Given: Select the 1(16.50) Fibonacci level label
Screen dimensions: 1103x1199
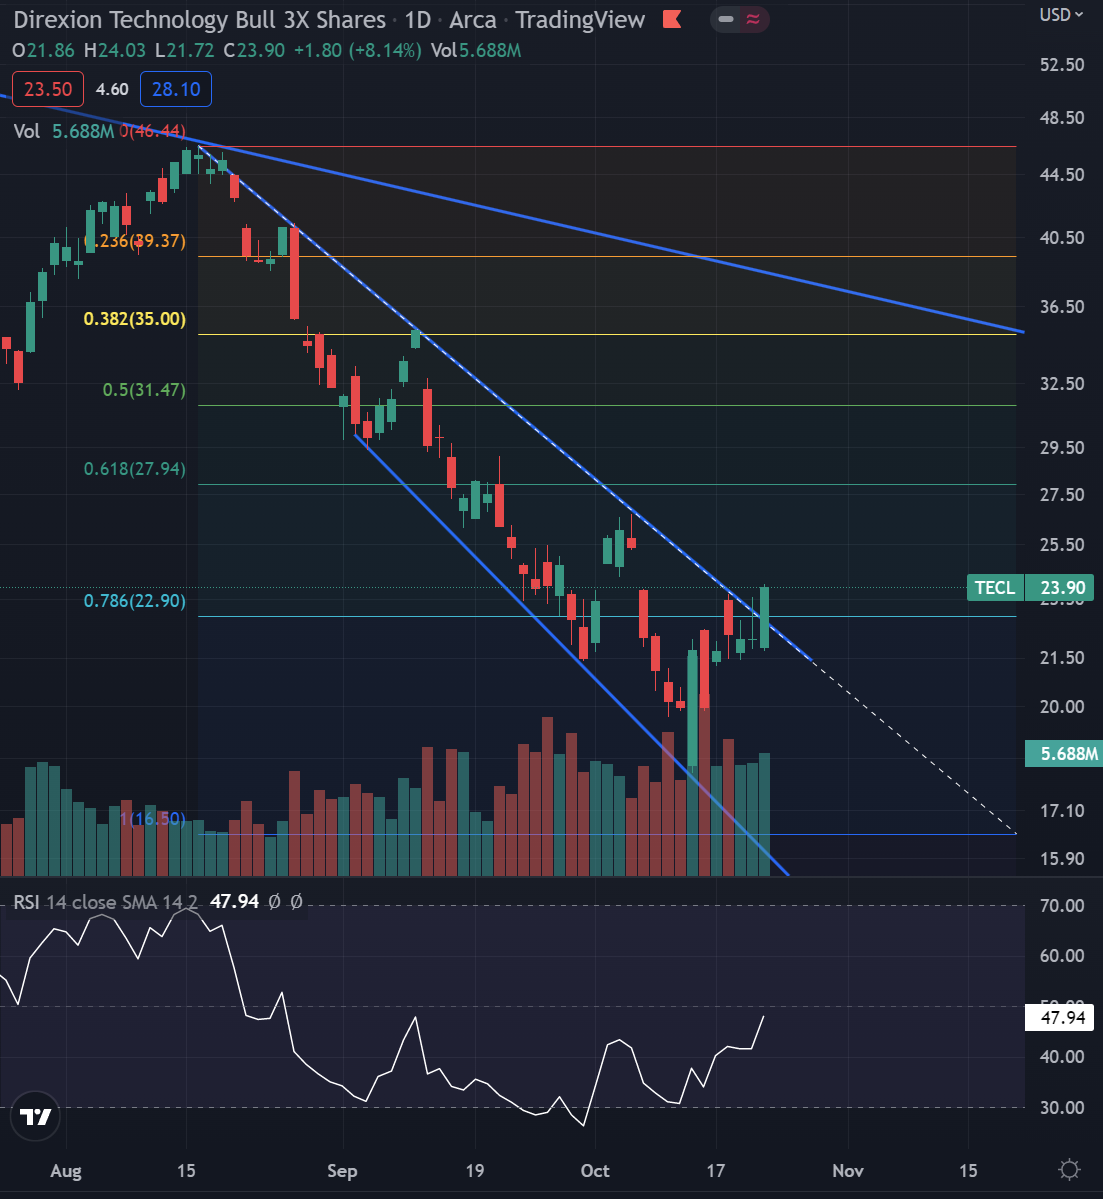Looking at the screenshot, I should (152, 819).
